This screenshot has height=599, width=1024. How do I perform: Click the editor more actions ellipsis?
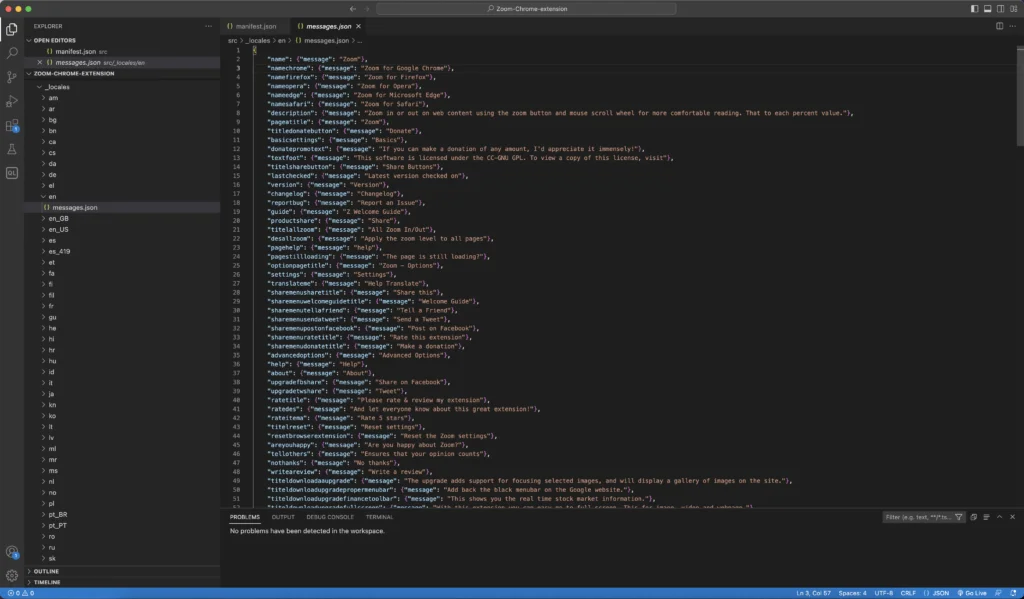pyautogui.click(x=1013, y=26)
